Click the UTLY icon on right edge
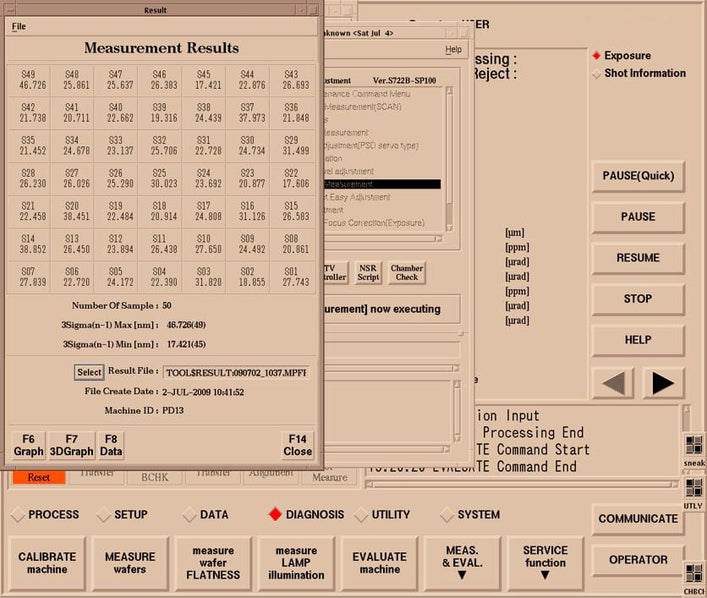 (x=694, y=488)
